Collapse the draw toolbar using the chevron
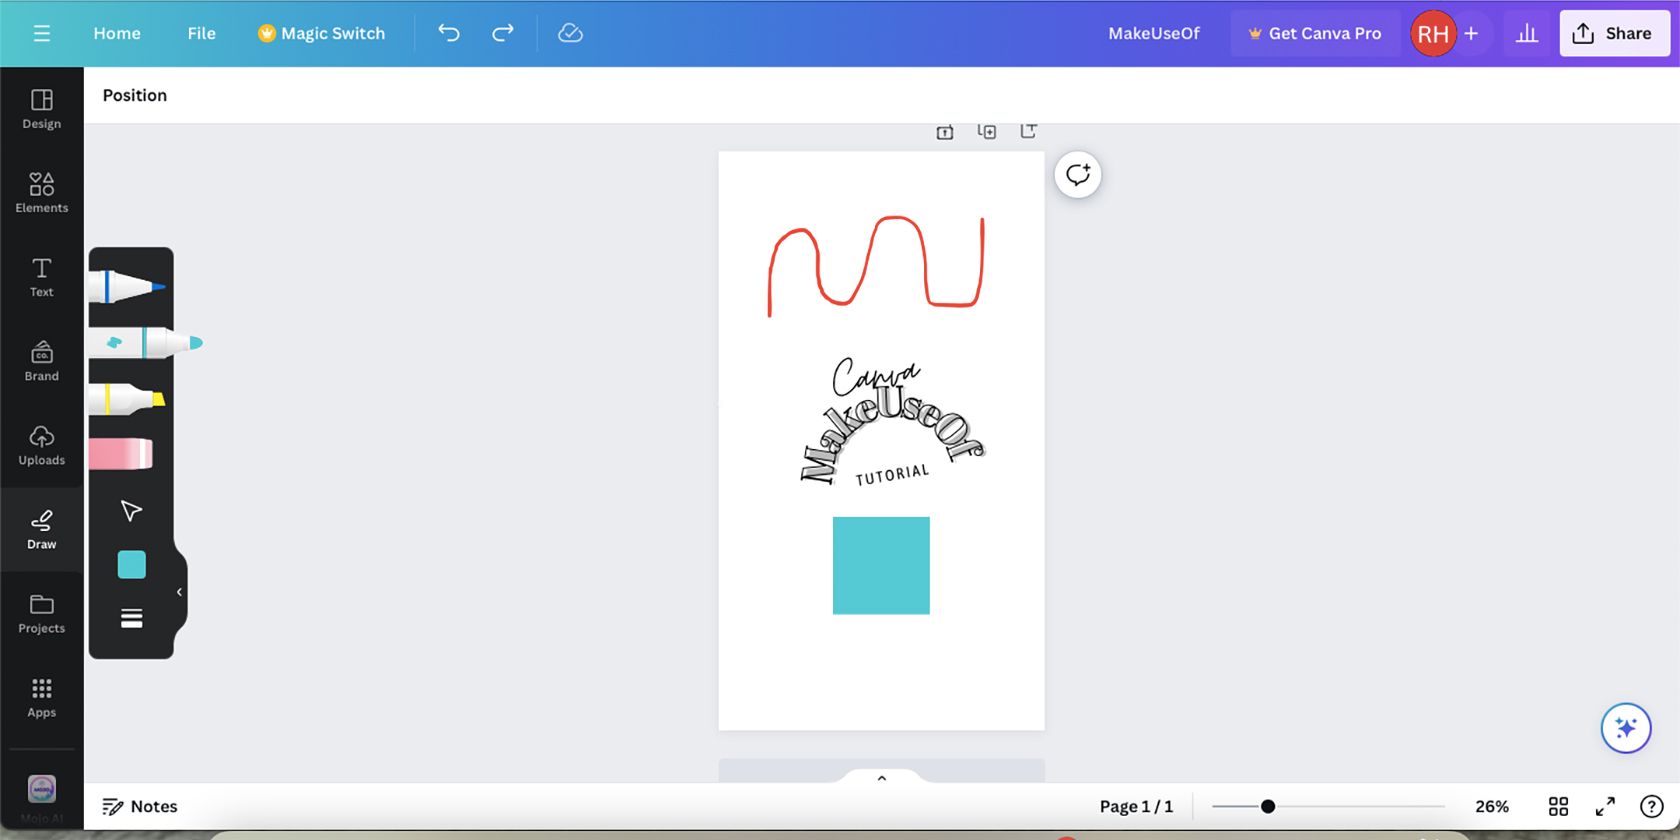This screenshot has width=1680, height=840. 180,592
